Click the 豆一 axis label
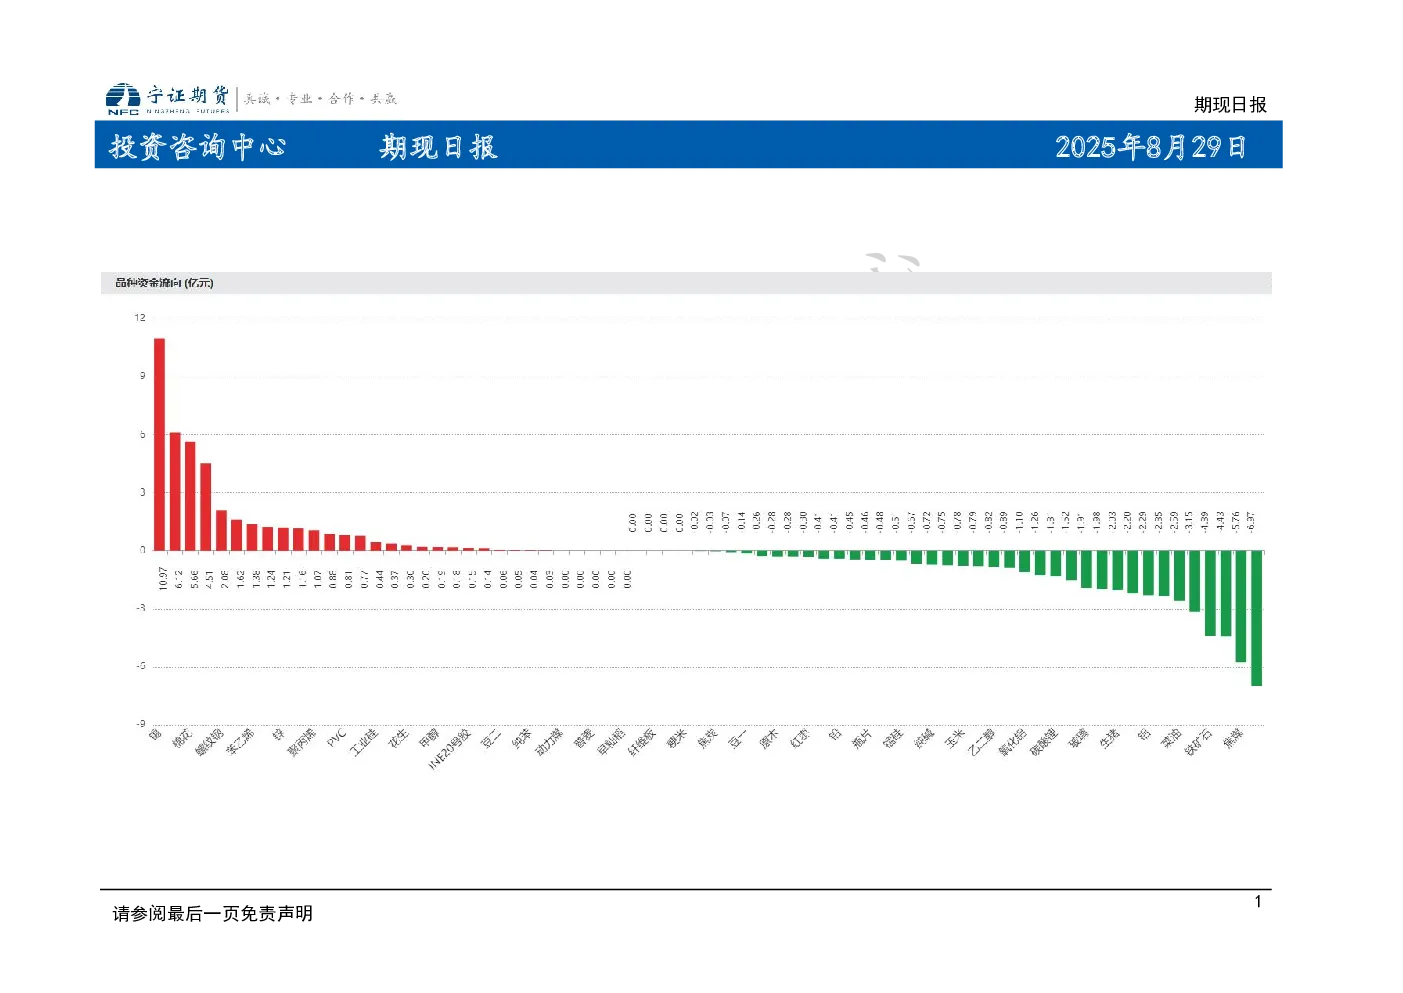Screen dimensions: 1403x993 click(x=738, y=739)
